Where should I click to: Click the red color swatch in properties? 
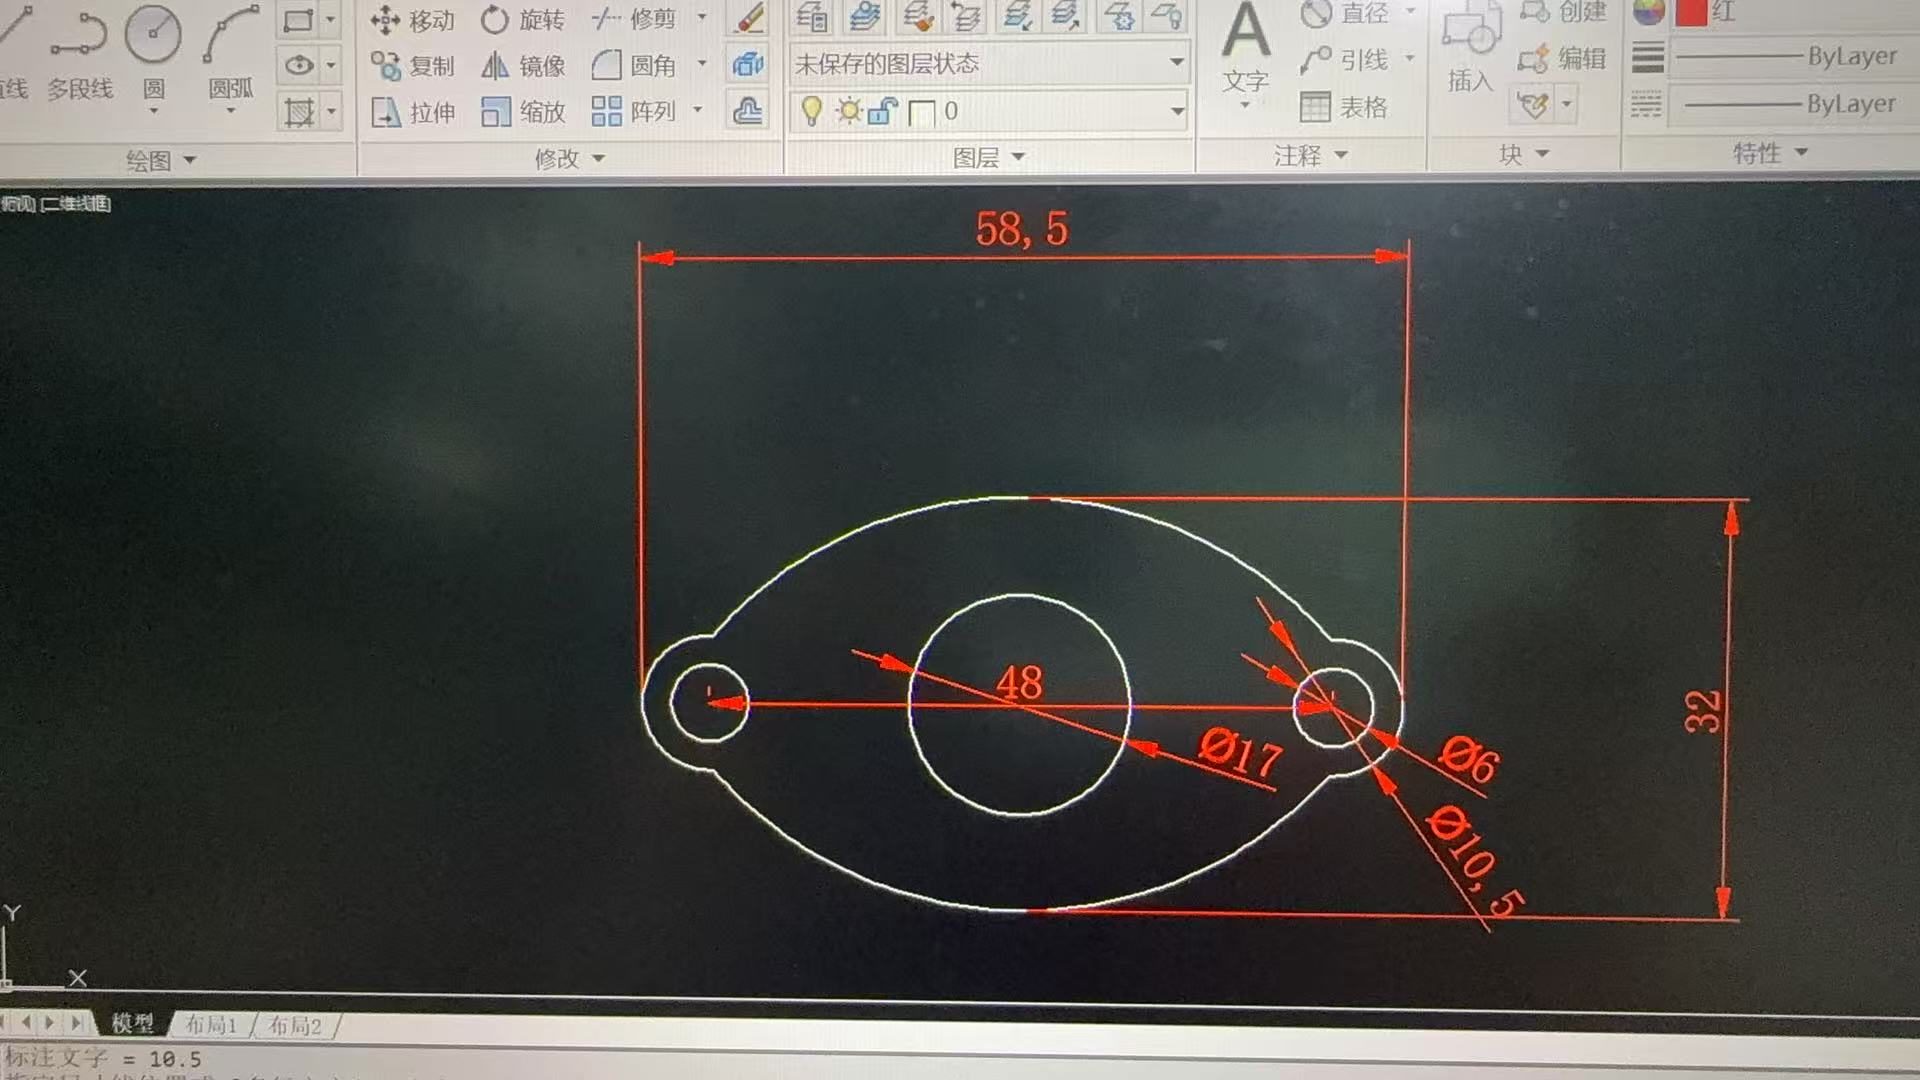(x=1691, y=13)
